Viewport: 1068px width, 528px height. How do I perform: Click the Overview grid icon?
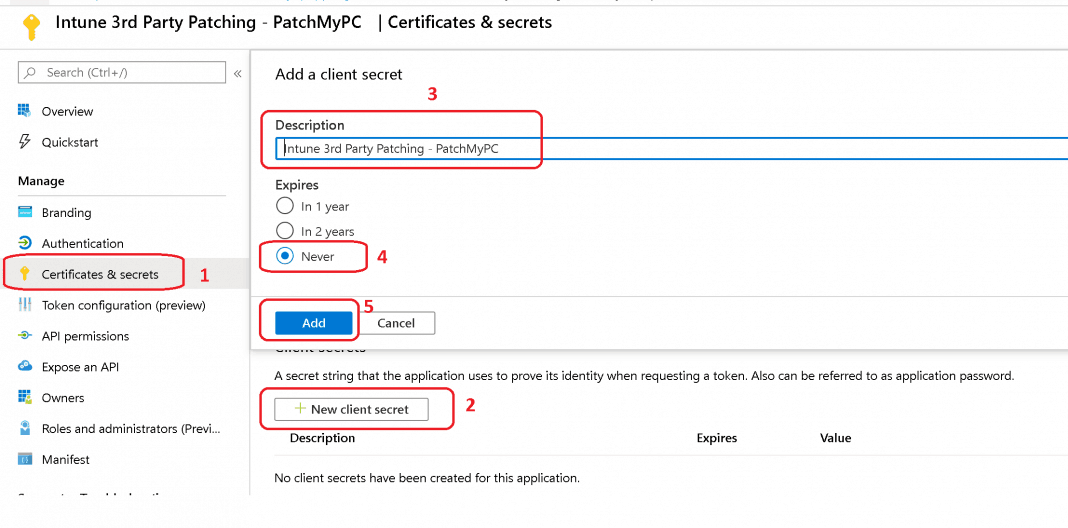pyautogui.click(x=25, y=111)
